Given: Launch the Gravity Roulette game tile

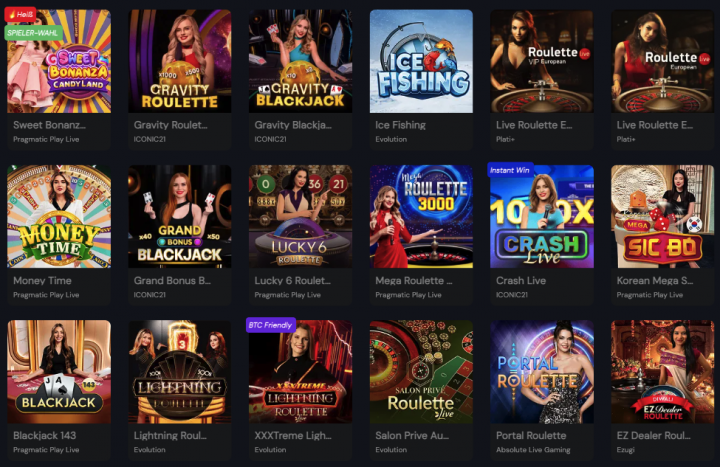Looking at the screenshot, I should click(x=180, y=61).
